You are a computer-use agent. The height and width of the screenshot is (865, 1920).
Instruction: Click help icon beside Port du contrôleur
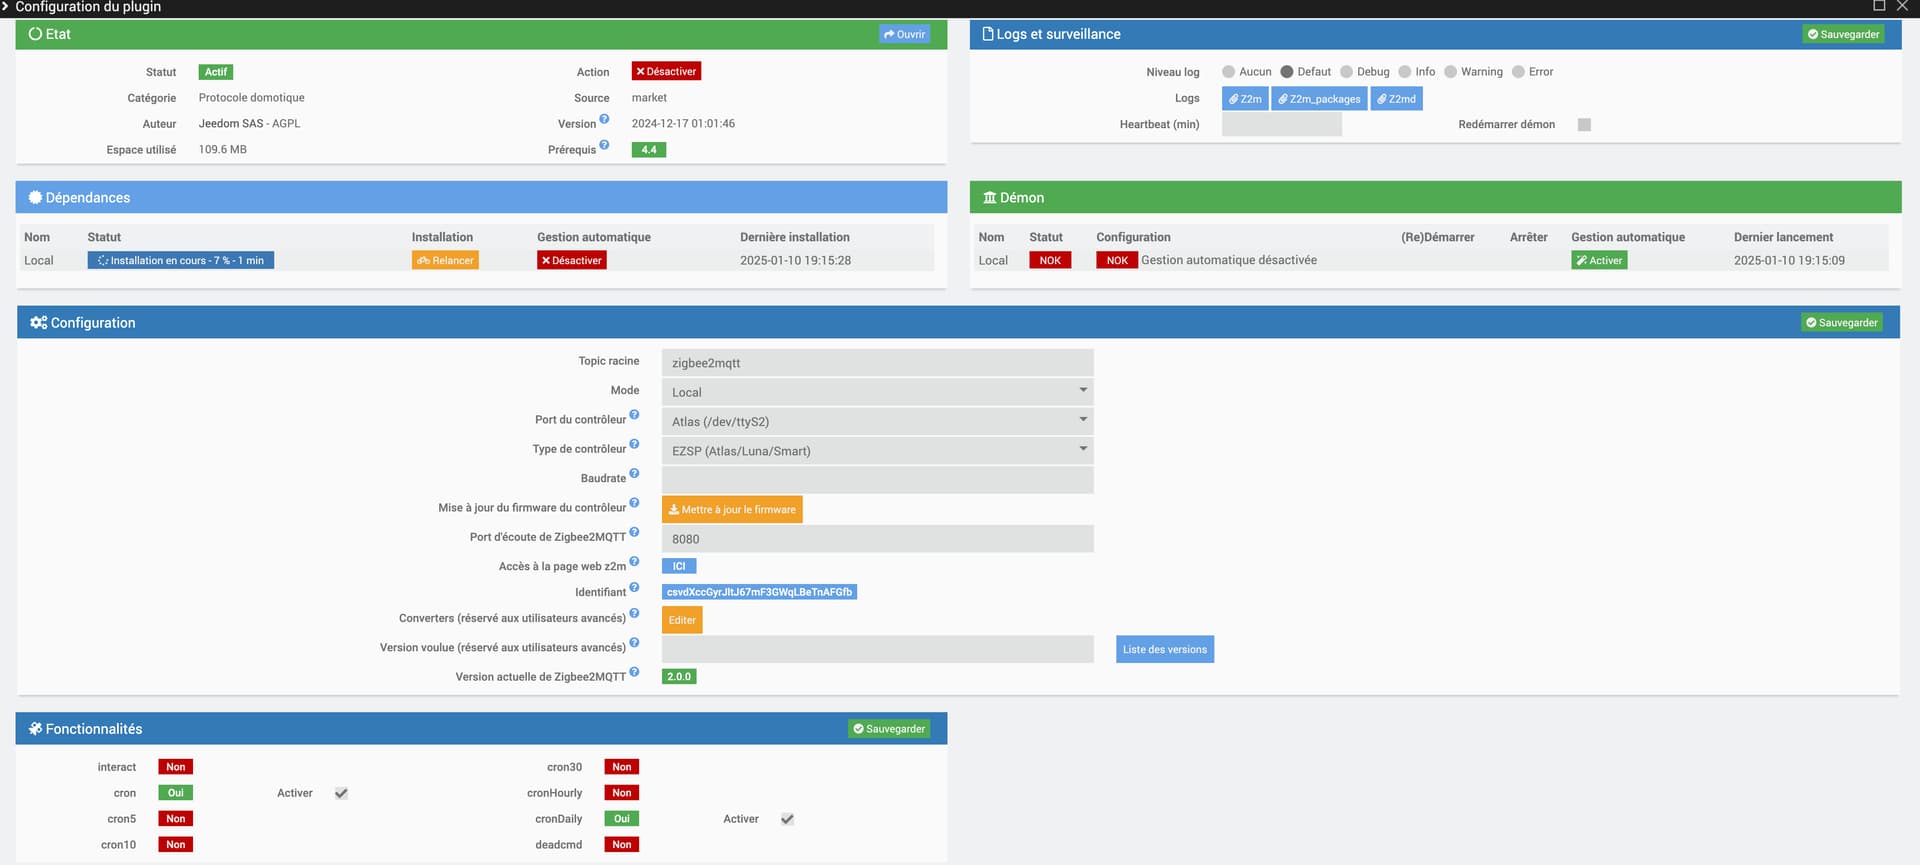coord(634,415)
